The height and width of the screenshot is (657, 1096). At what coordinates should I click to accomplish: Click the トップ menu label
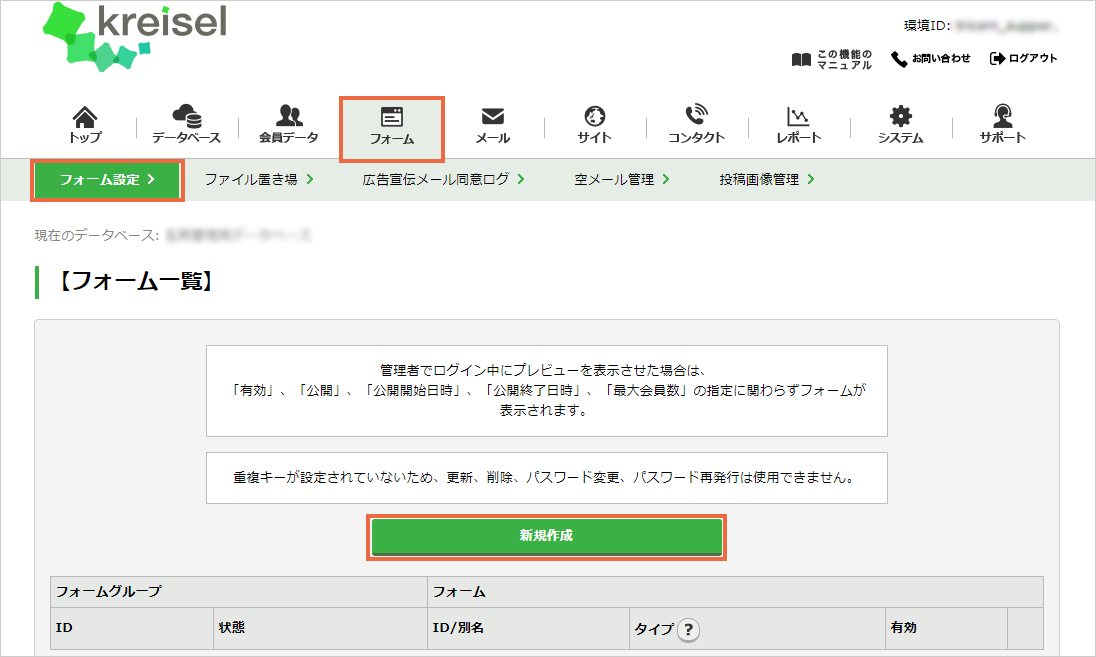tap(85, 138)
